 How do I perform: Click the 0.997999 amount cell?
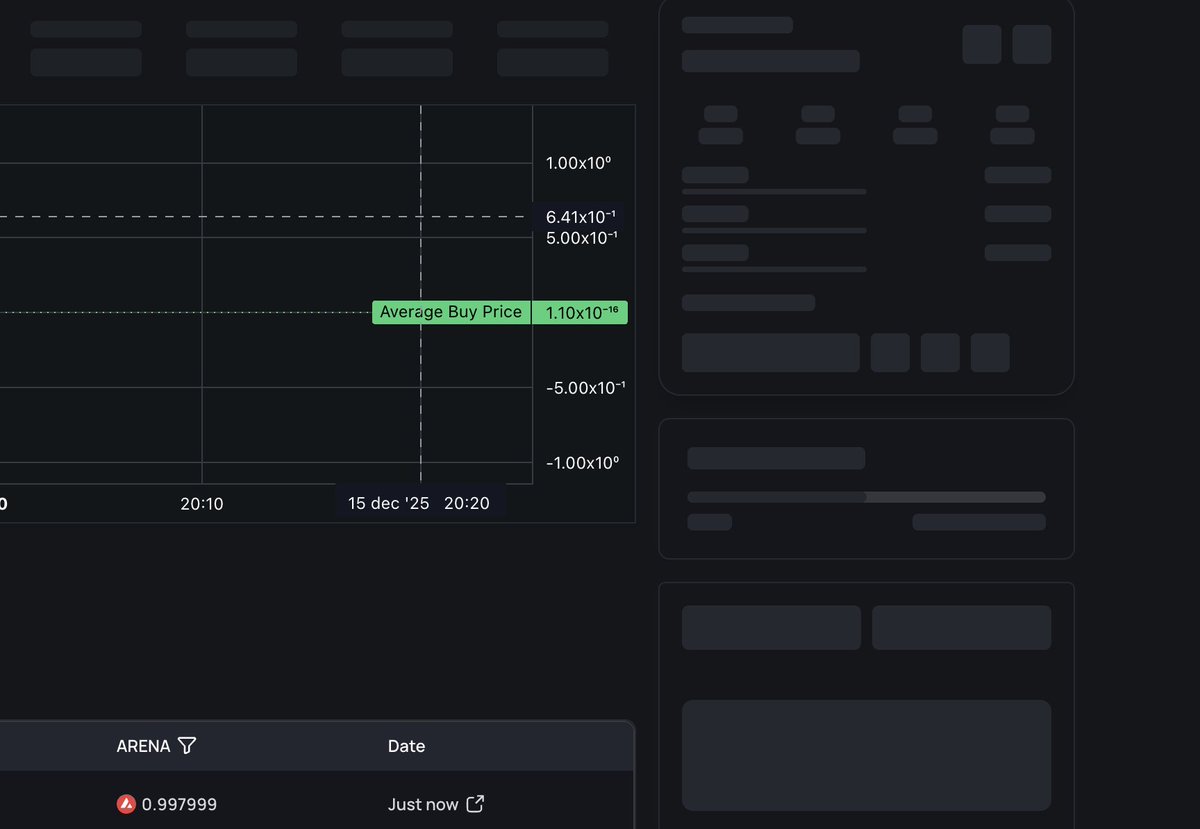179,804
